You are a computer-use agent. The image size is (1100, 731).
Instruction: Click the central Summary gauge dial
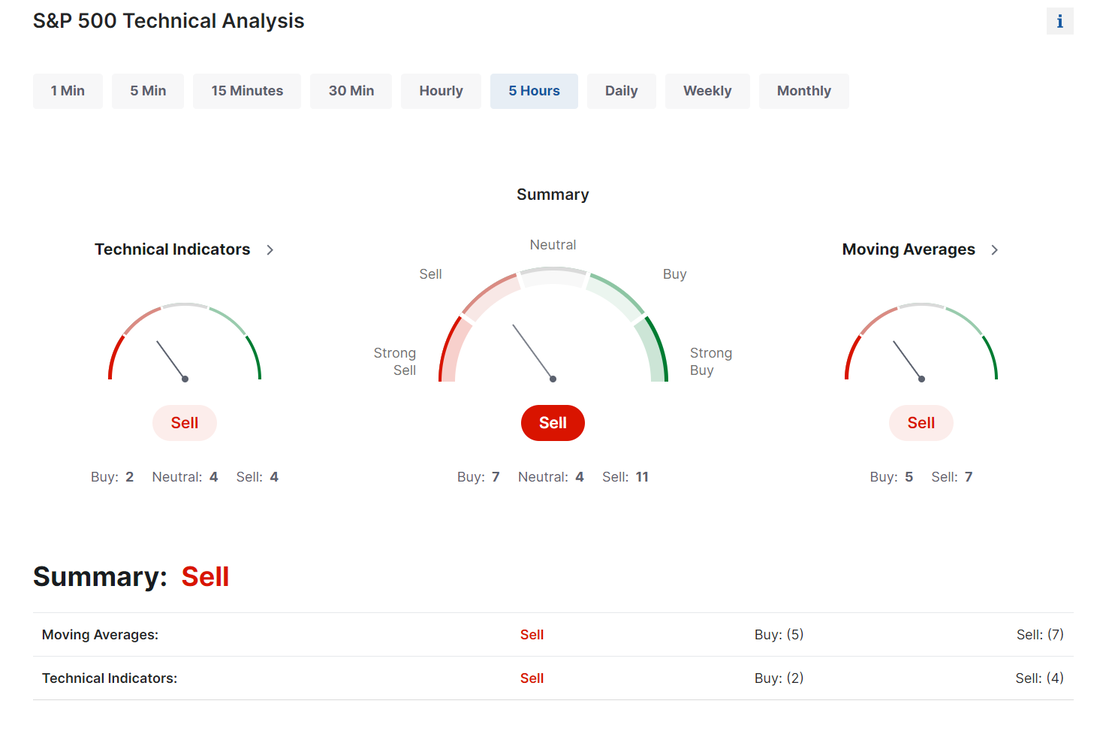[553, 324]
